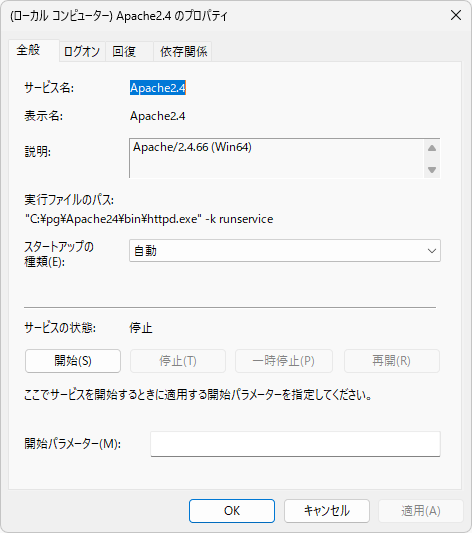Screen dimensions: 472x533
Task: Click the httpd.exe executable path text
Action: pos(149,219)
